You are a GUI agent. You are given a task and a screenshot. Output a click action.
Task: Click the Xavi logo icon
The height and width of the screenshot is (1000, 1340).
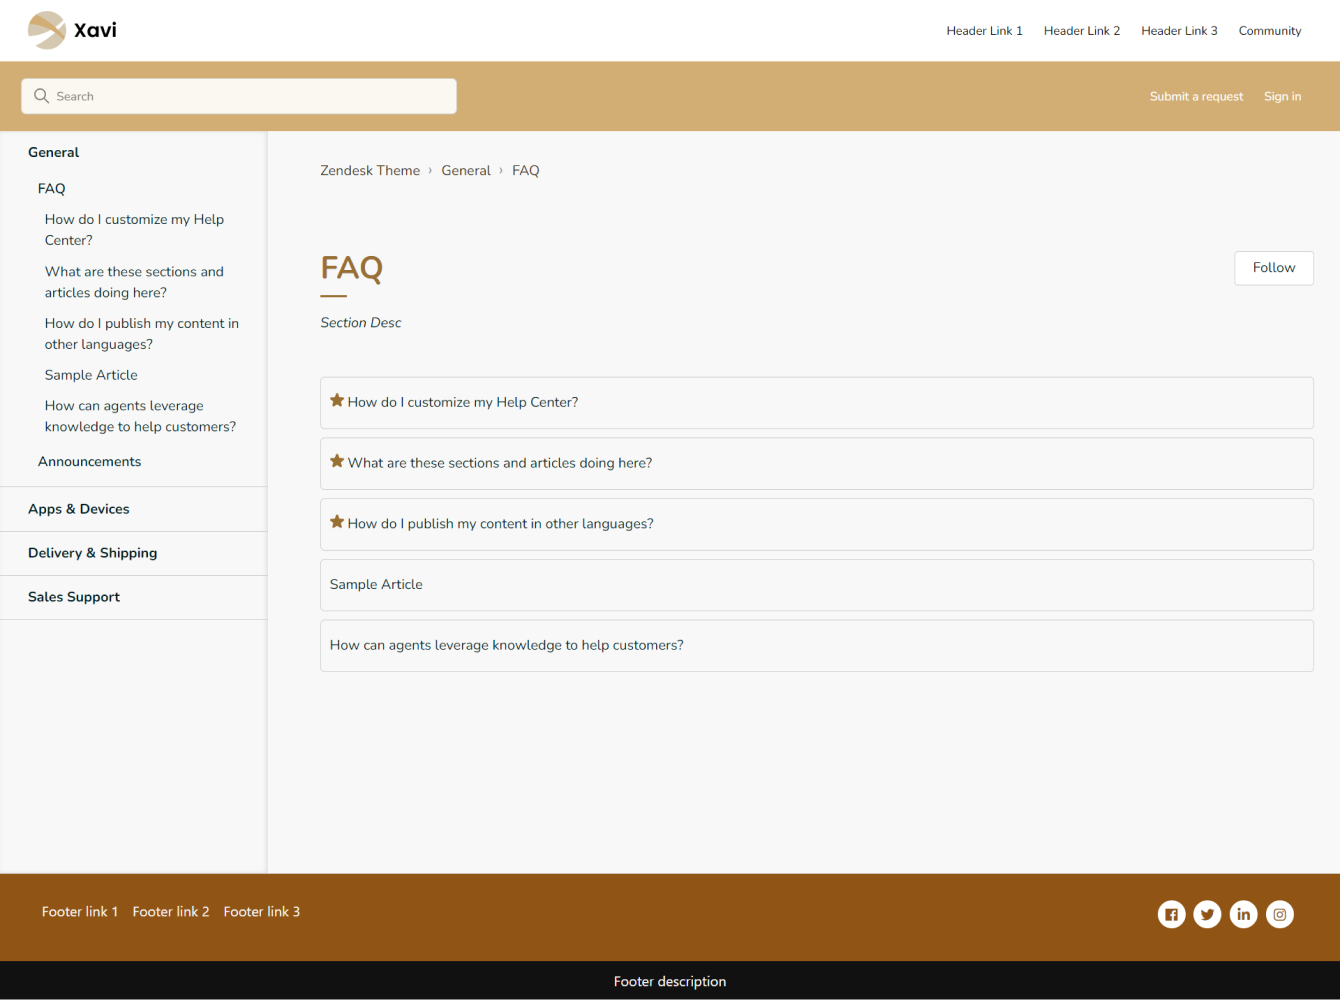pyautogui.click(x=47, y=30)
